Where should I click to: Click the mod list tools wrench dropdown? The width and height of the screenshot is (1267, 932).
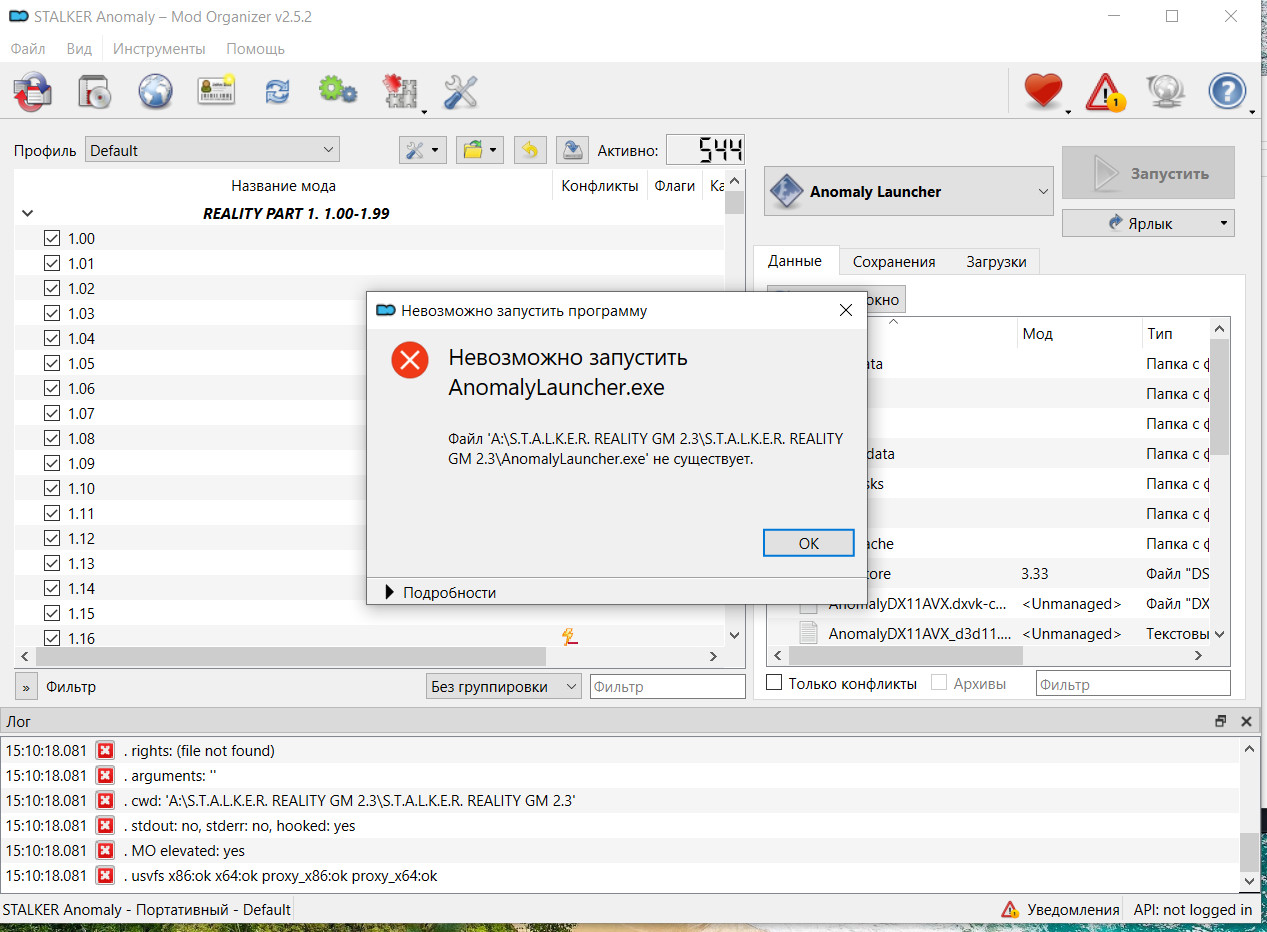pyautogui.click(x=423, y=150)
